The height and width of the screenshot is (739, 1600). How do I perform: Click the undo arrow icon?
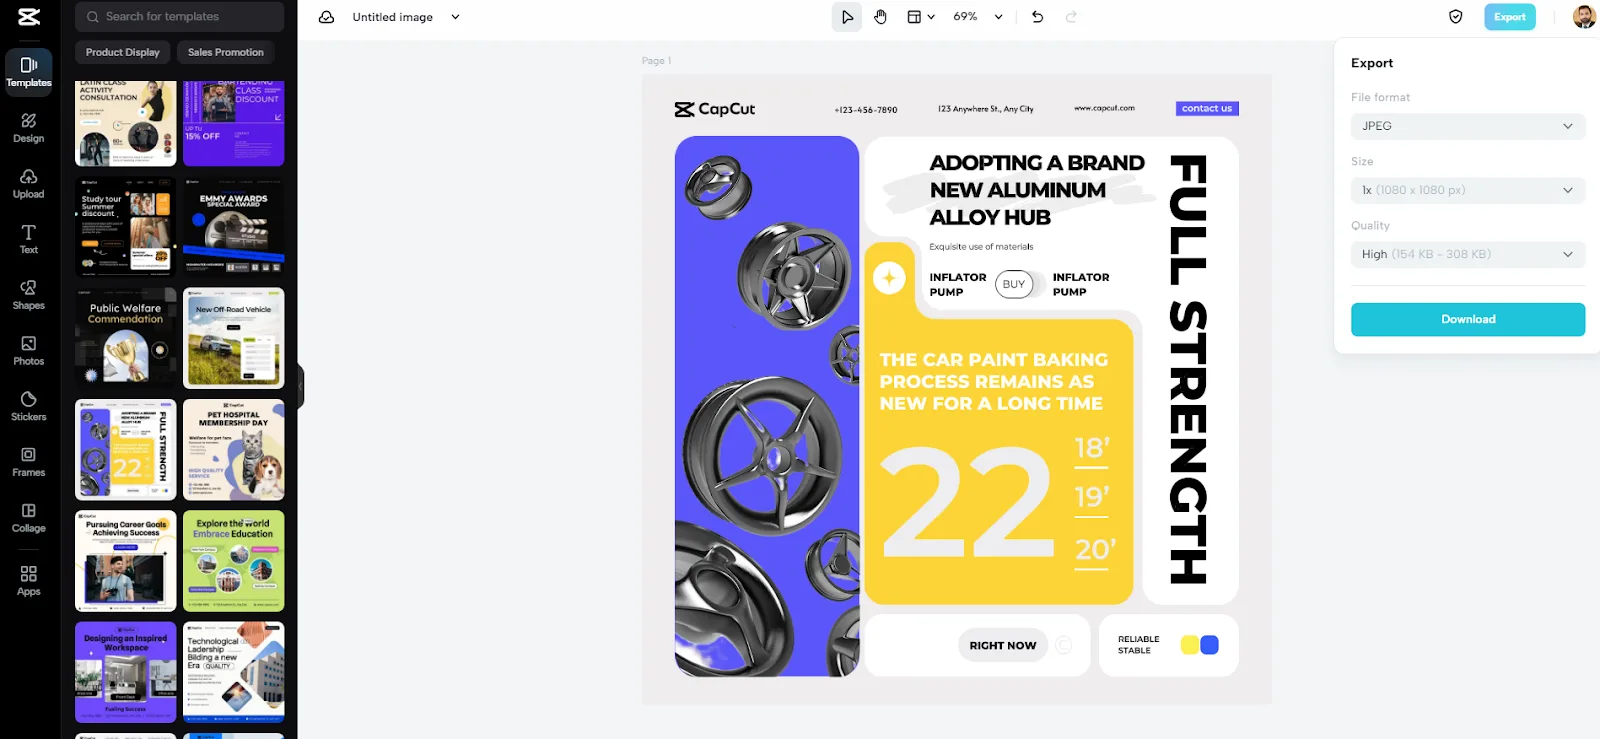1037,17
